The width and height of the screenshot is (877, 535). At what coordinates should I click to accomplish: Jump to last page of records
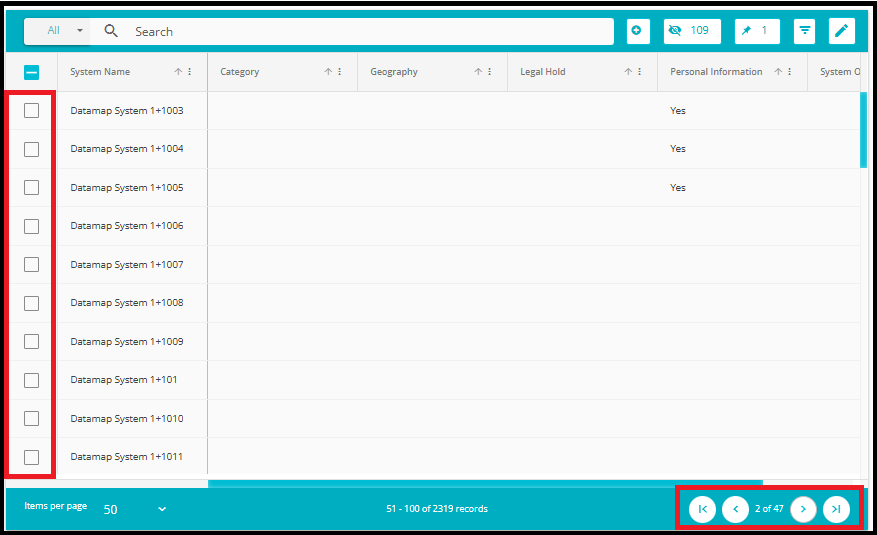point(836,509)
